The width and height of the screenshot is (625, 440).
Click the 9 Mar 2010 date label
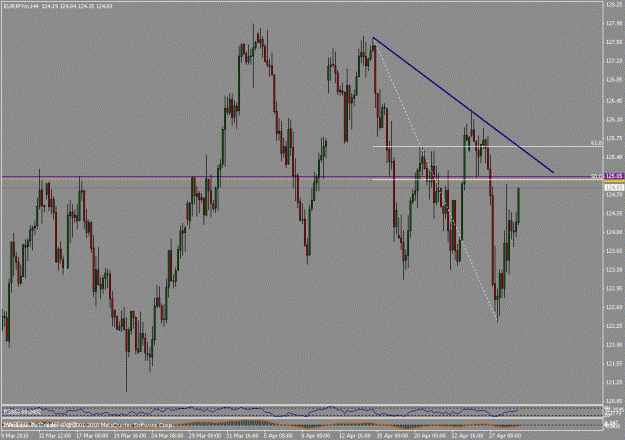(x=14, y=436)
